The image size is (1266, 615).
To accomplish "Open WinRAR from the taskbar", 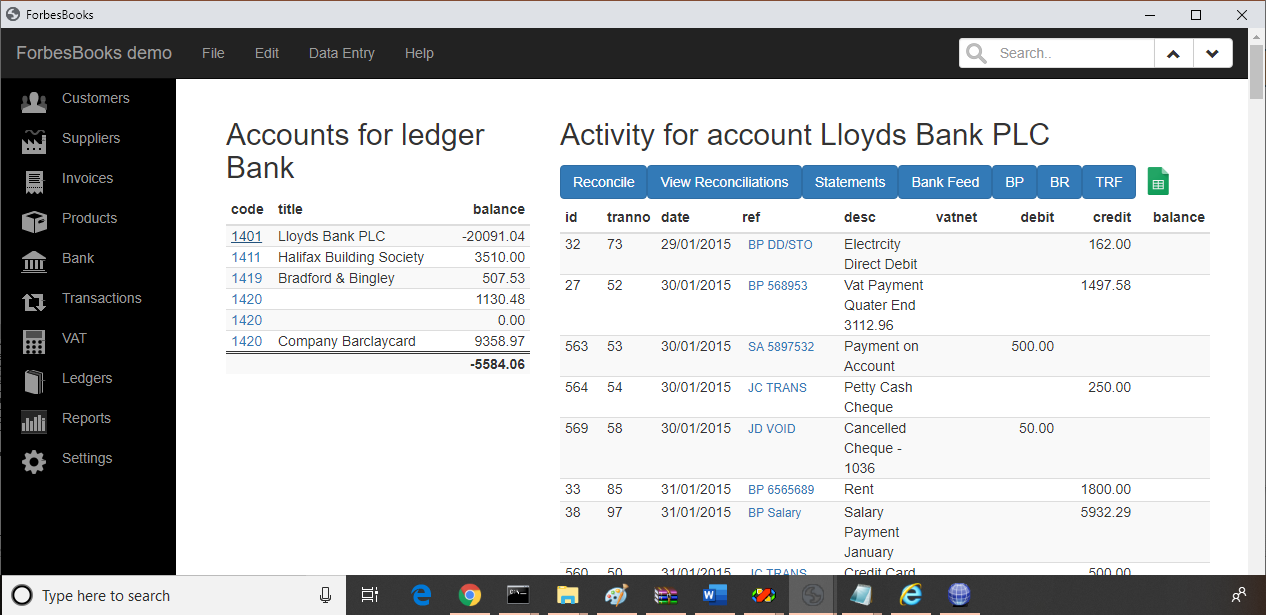I will pos(665,595).
